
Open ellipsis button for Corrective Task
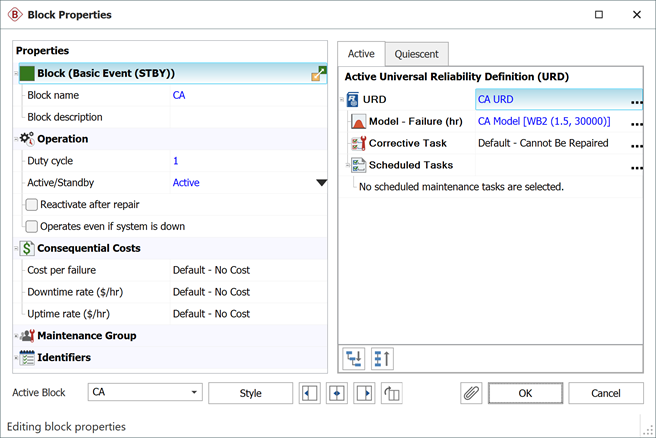click(634, 144)
